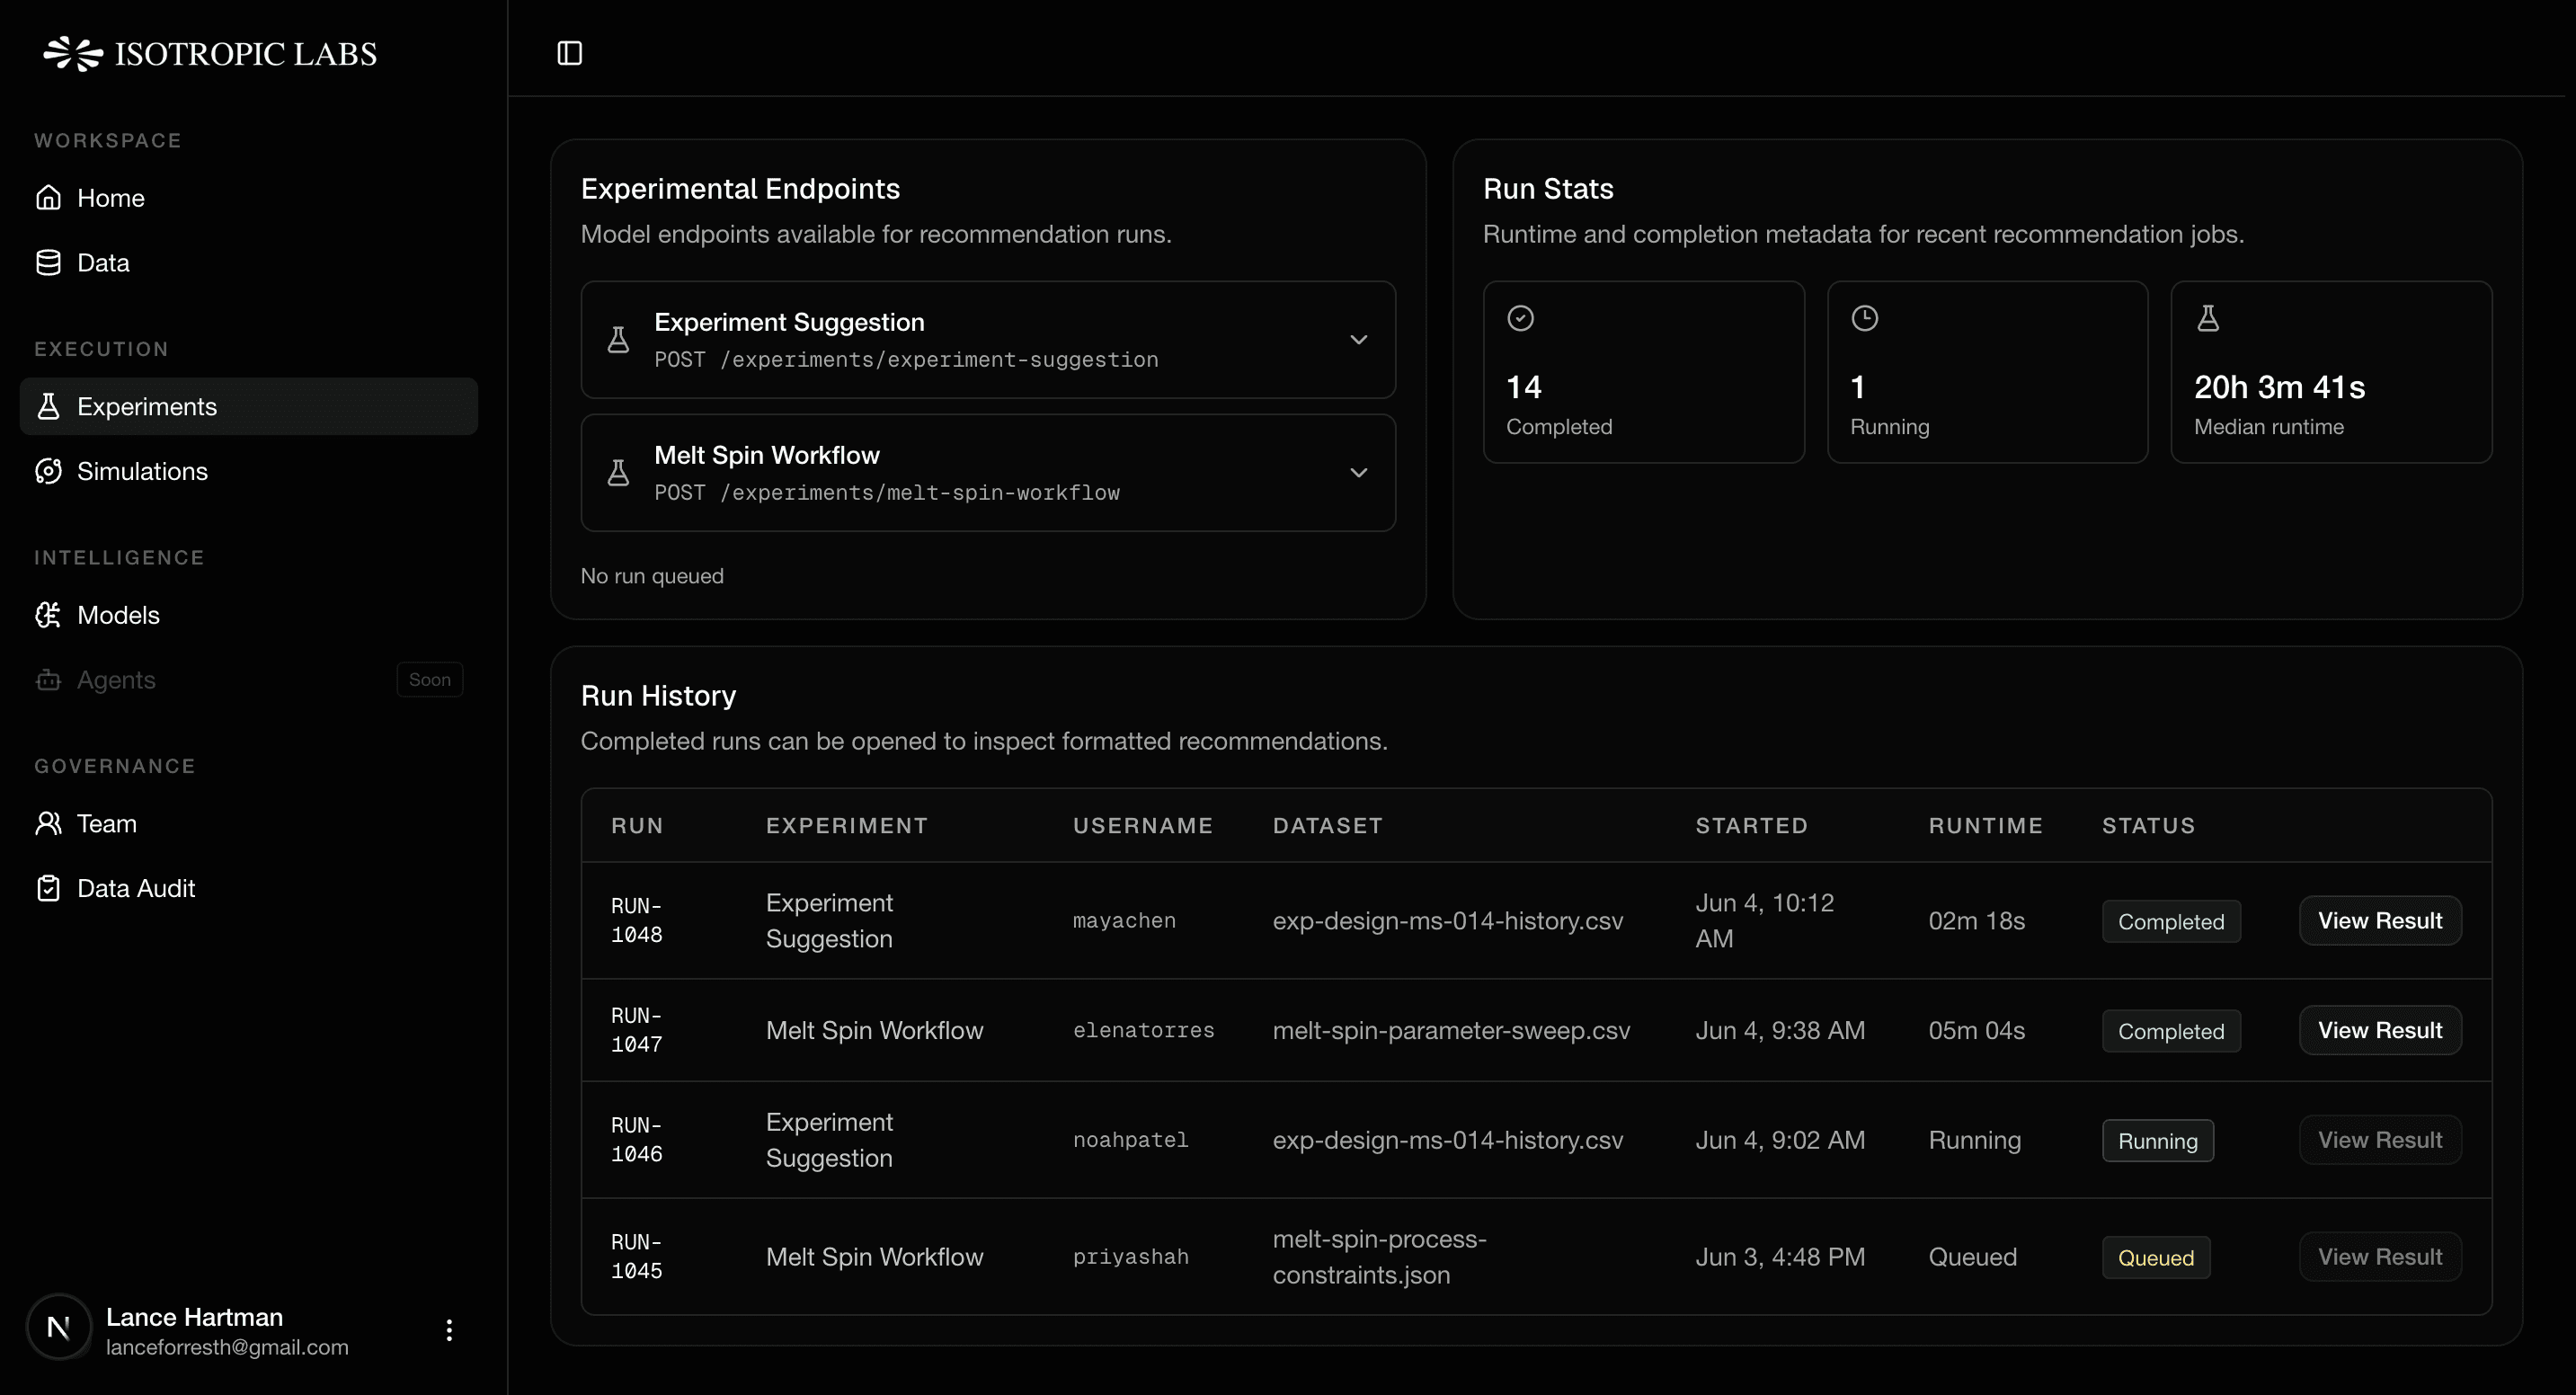Screen dimensions: 2576x1395
Task: Click the Jun 3, 4:48 PM start time
Action: pos(1780,1257)
